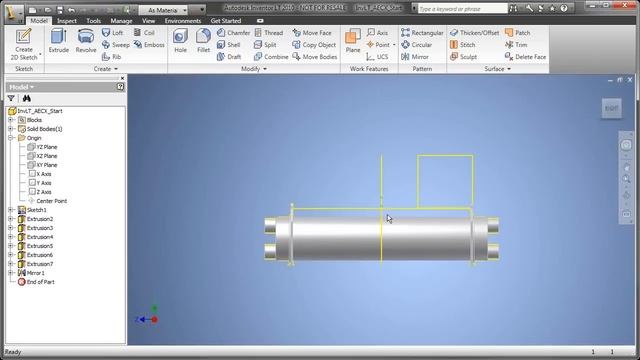Switch to the Manage tab
The height and width of the screenshot is (360, 640).
pos(121,21)
